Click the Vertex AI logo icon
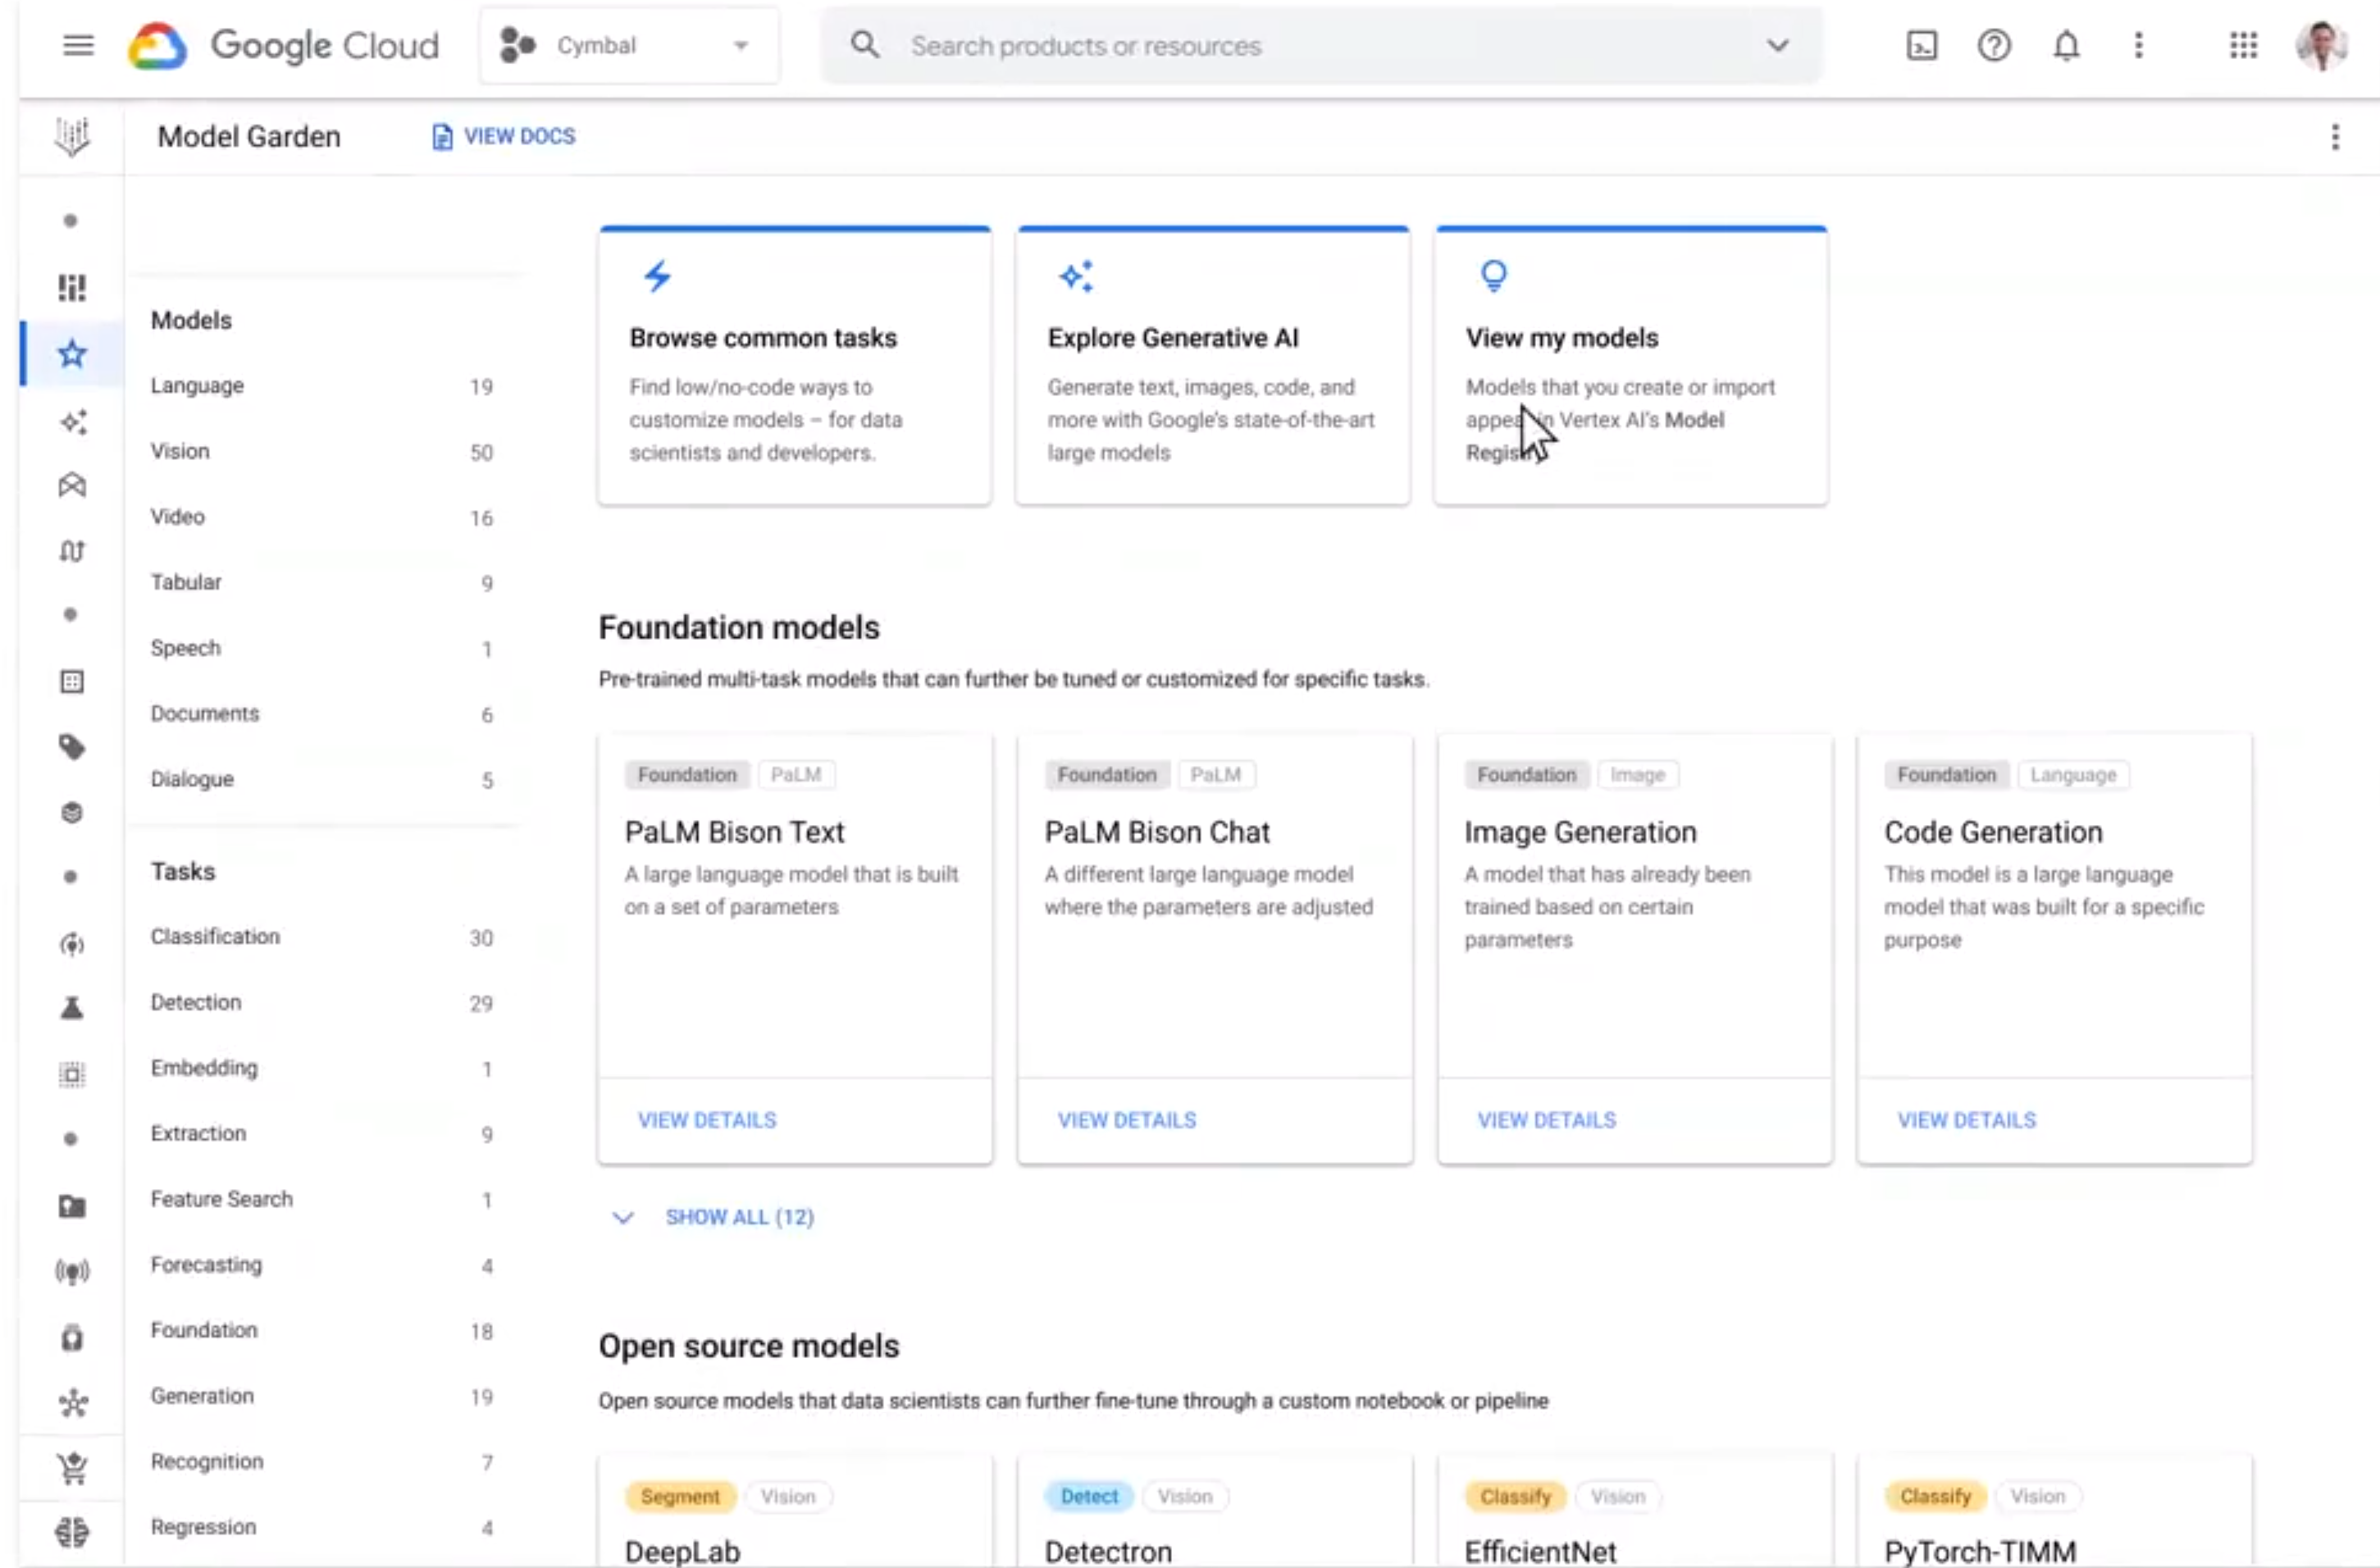Viewport: 2380px width, 1568px height. (x=72, y=137)
